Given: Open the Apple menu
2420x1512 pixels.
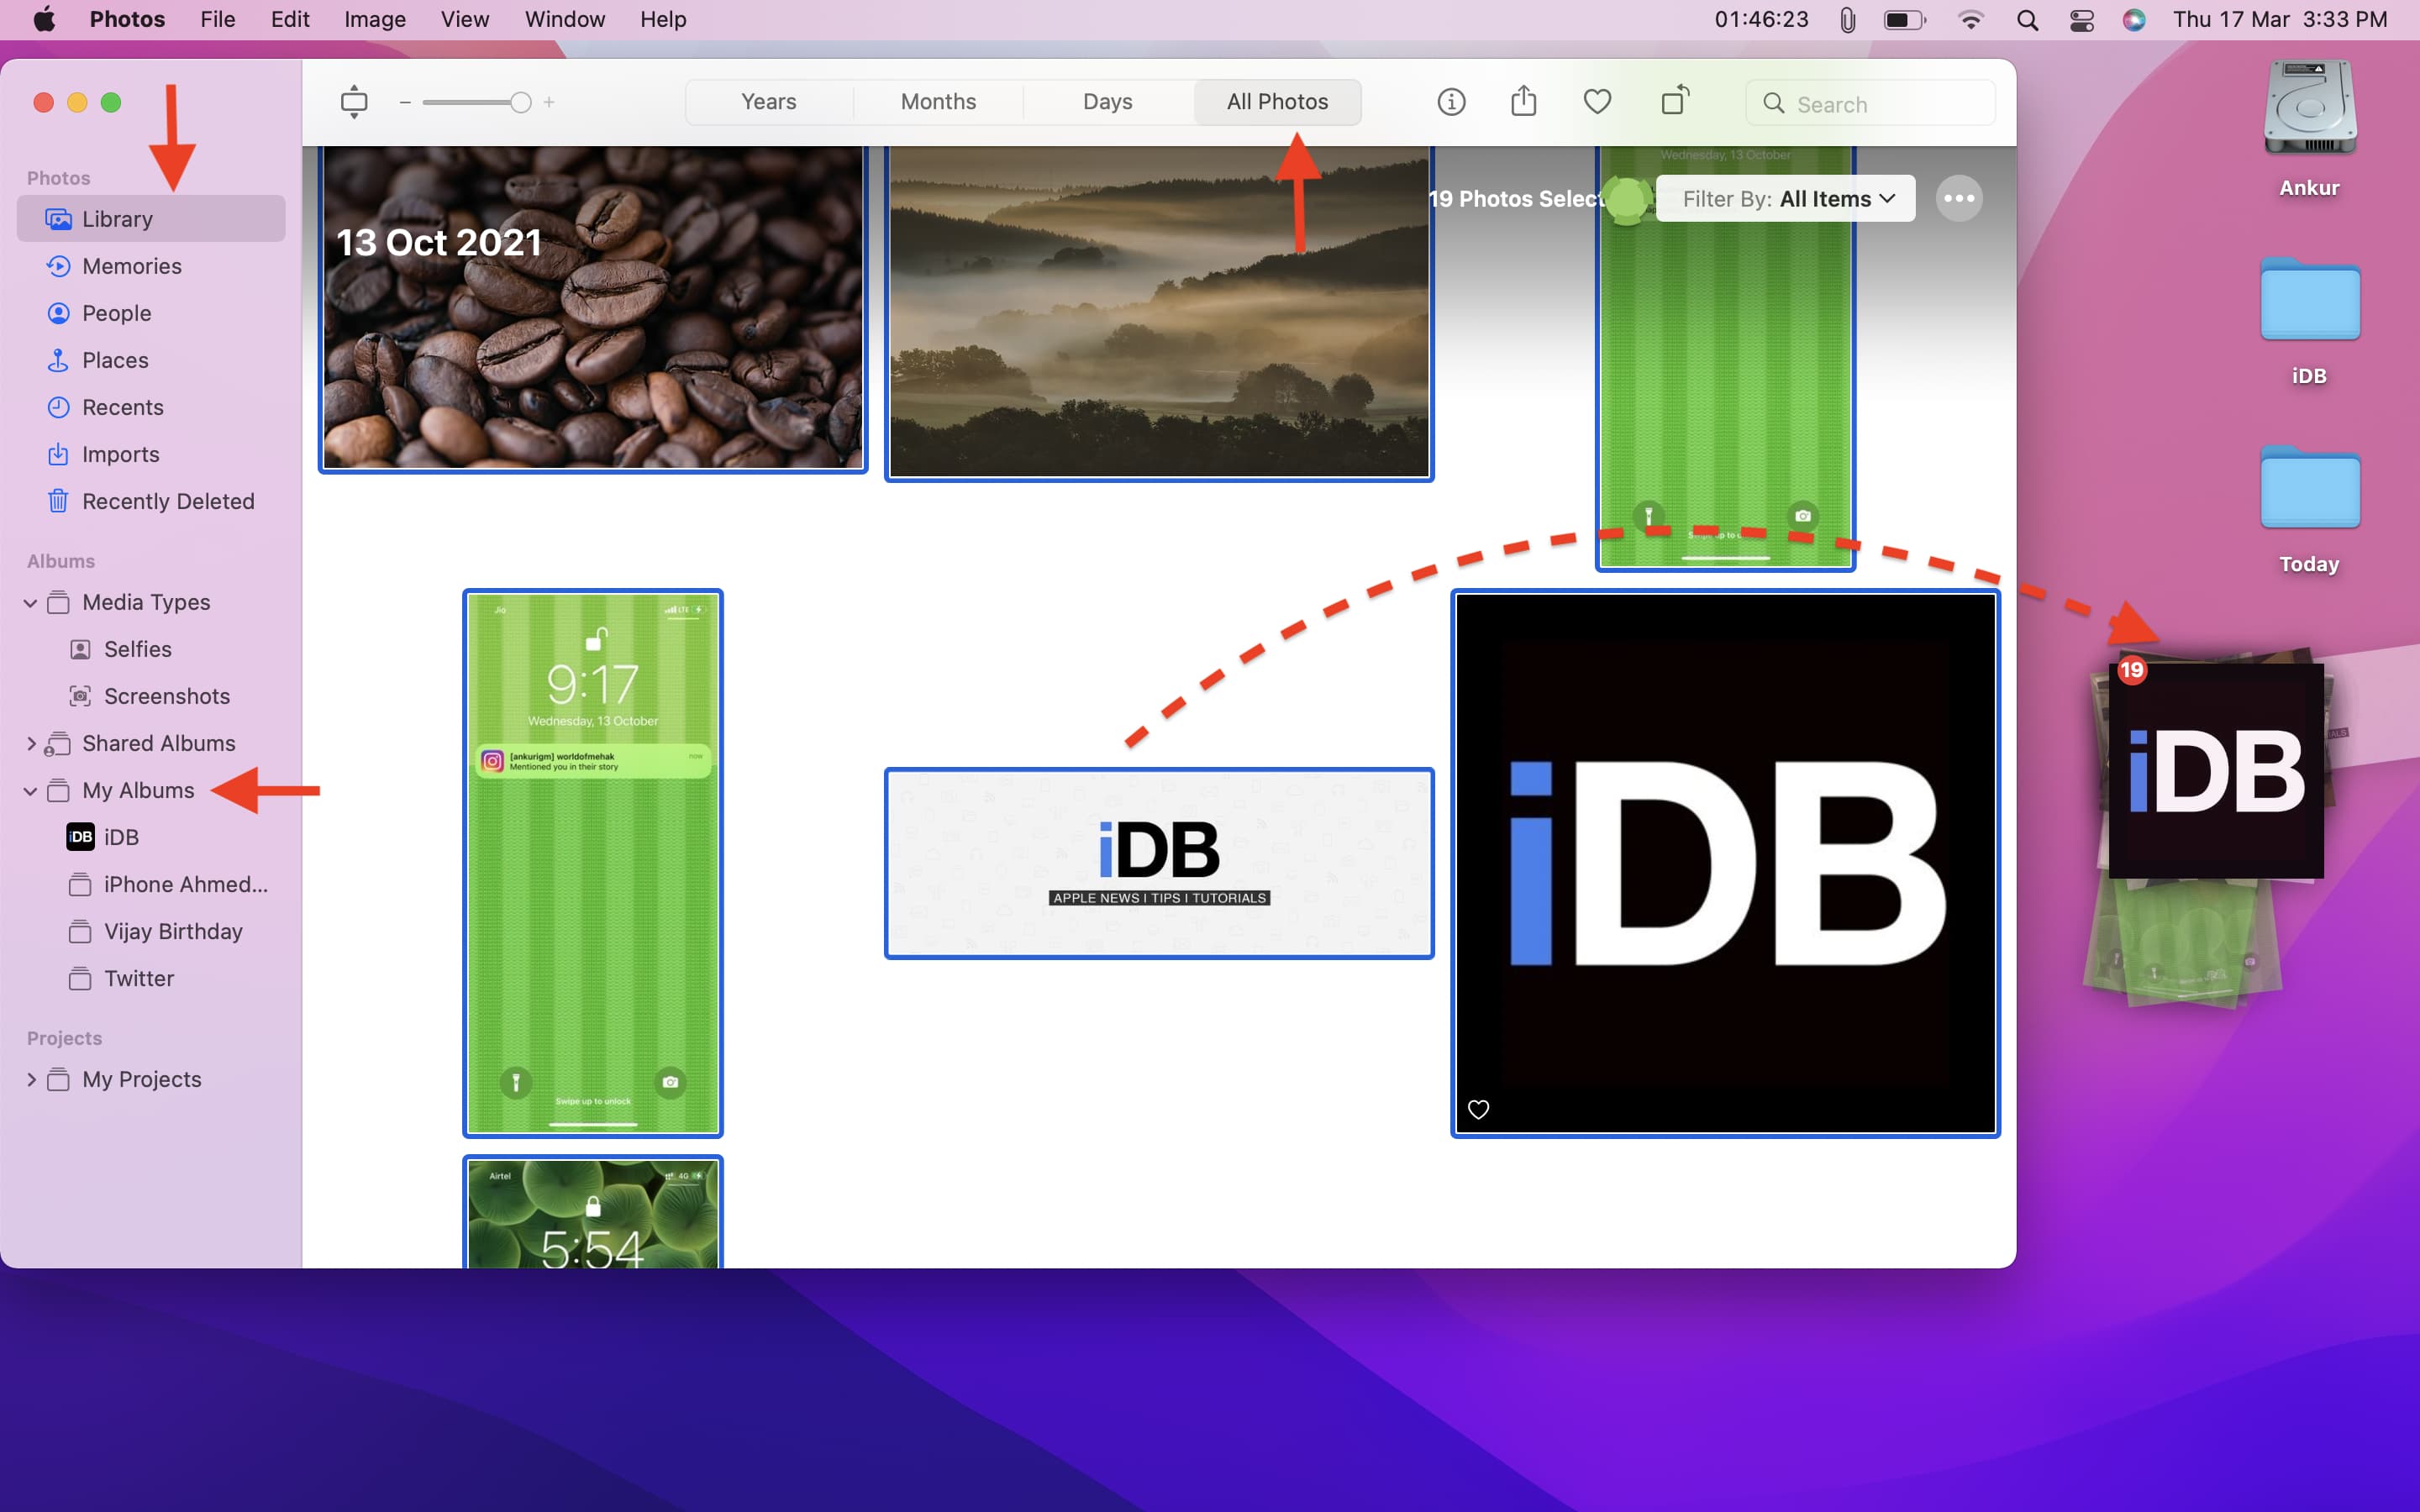Looking at the screenshot, I should coord(44,19).
